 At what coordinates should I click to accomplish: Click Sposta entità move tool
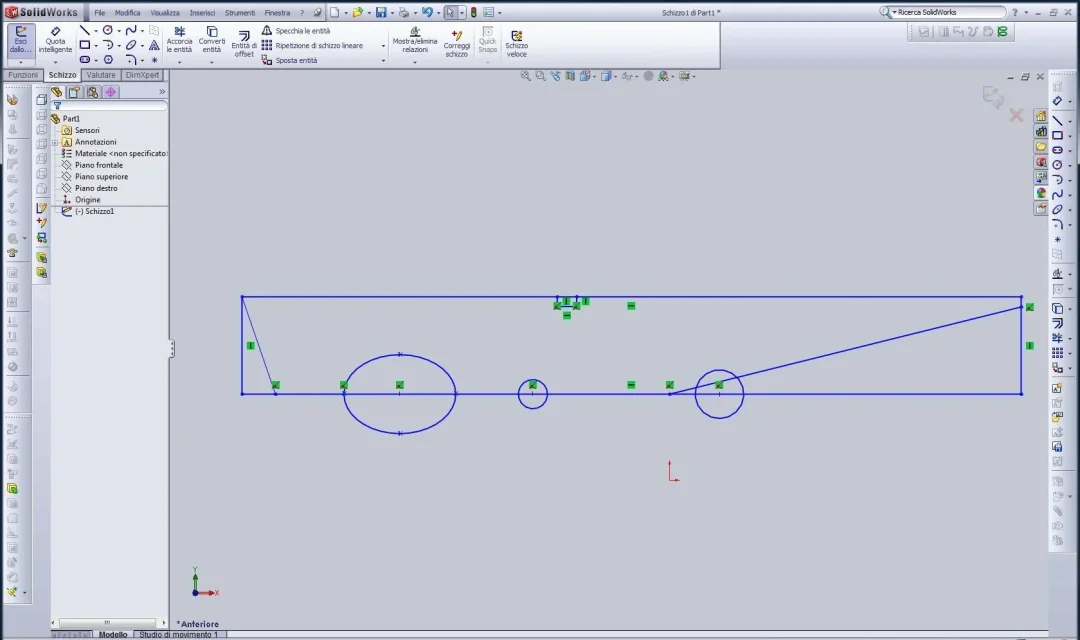pos(289,61)
